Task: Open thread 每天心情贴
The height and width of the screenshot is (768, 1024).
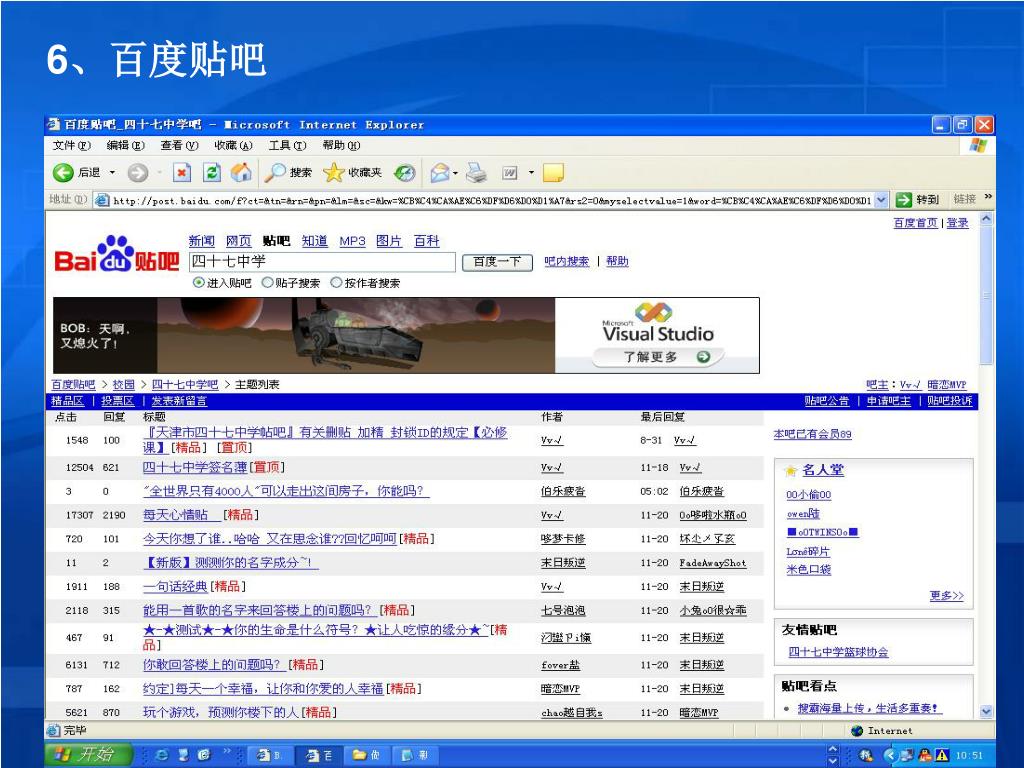Action: (x=176, y=515)
